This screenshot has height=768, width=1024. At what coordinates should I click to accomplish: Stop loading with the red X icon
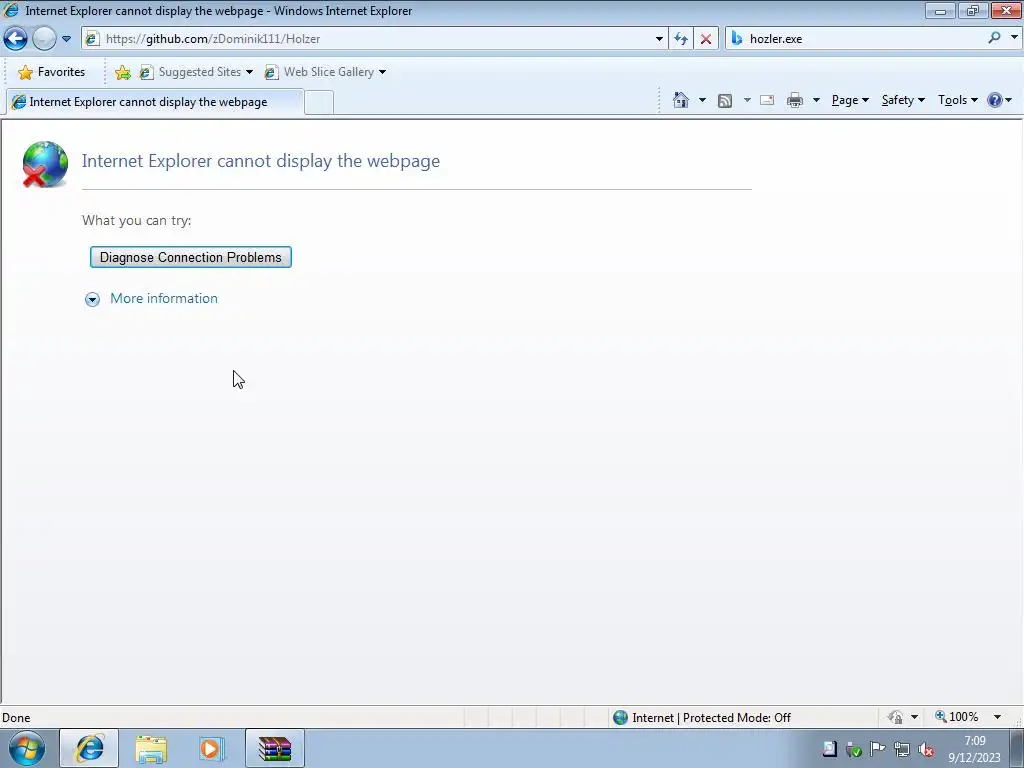tap(705, 39)
